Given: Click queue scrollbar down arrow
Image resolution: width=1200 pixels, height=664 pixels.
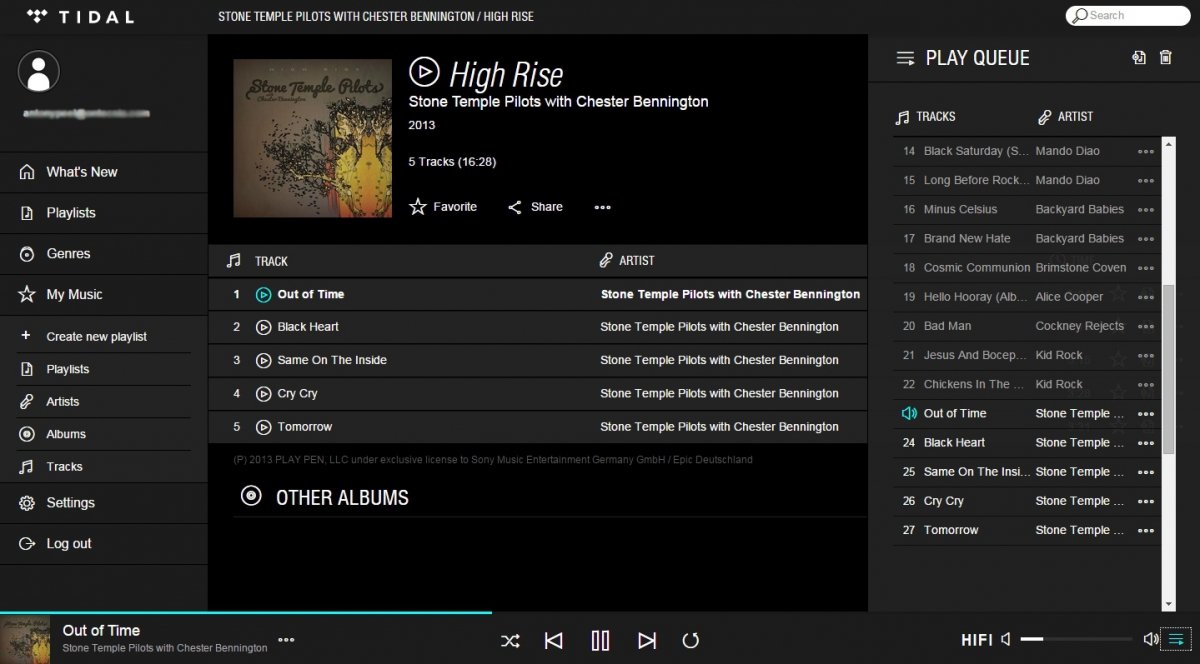Looking at the screenshot, I should click(x=1168, y=604).
